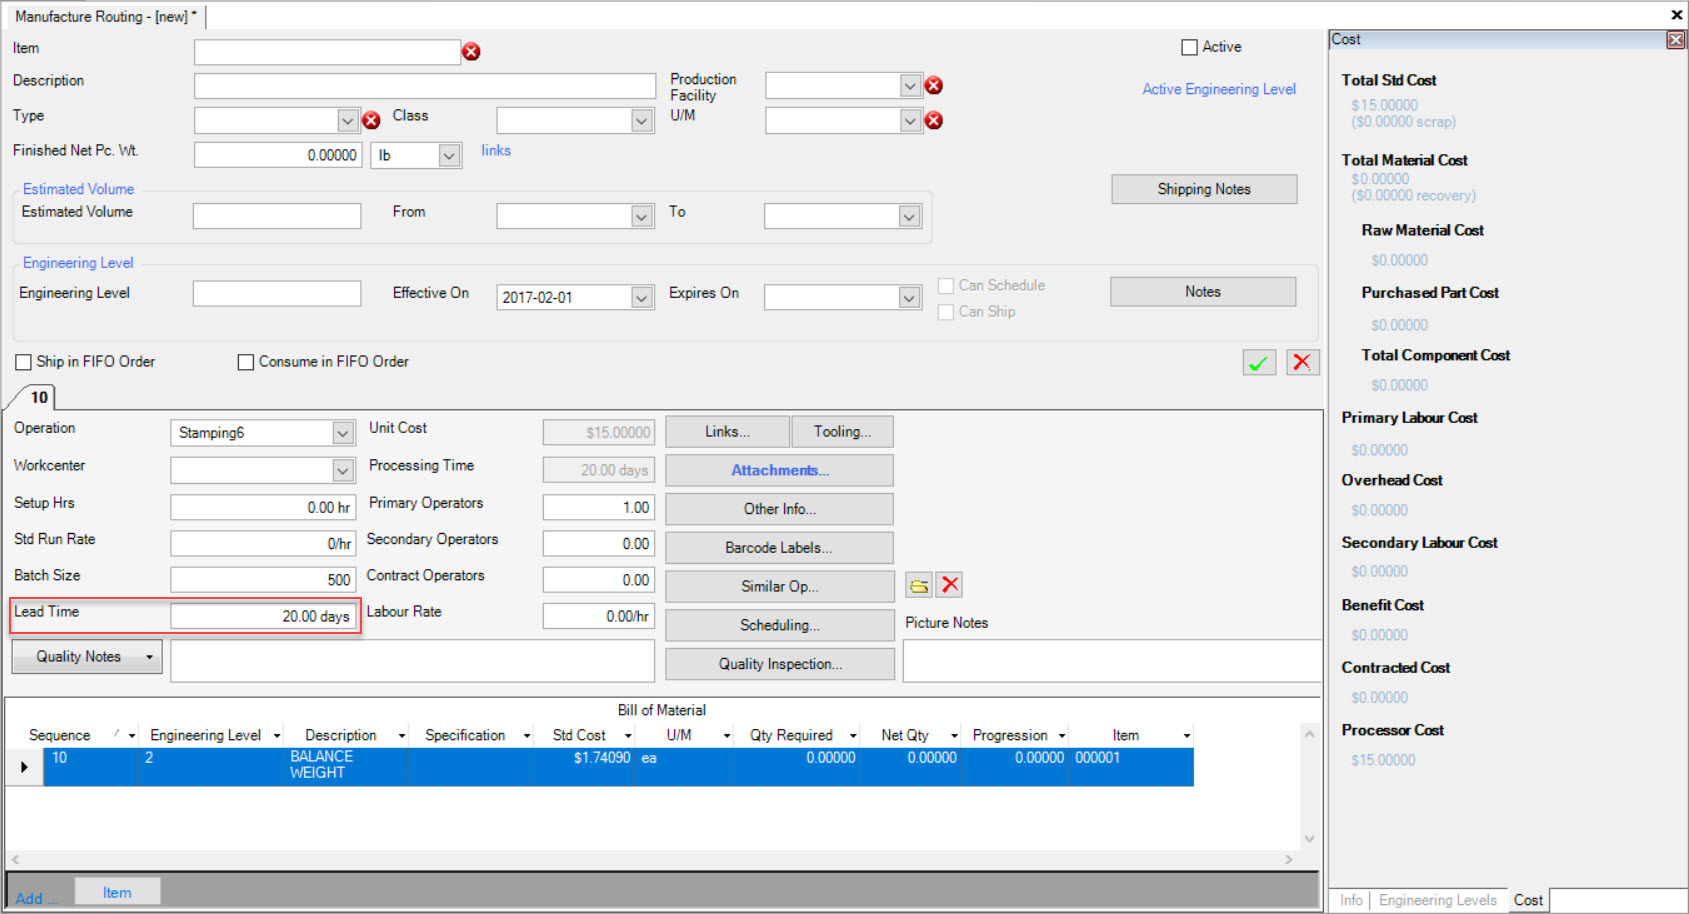Image resolution: width=1689 pixels, height=914 pixels.
Task: Enable the Active checkbox
Action: pos(1189,47)
